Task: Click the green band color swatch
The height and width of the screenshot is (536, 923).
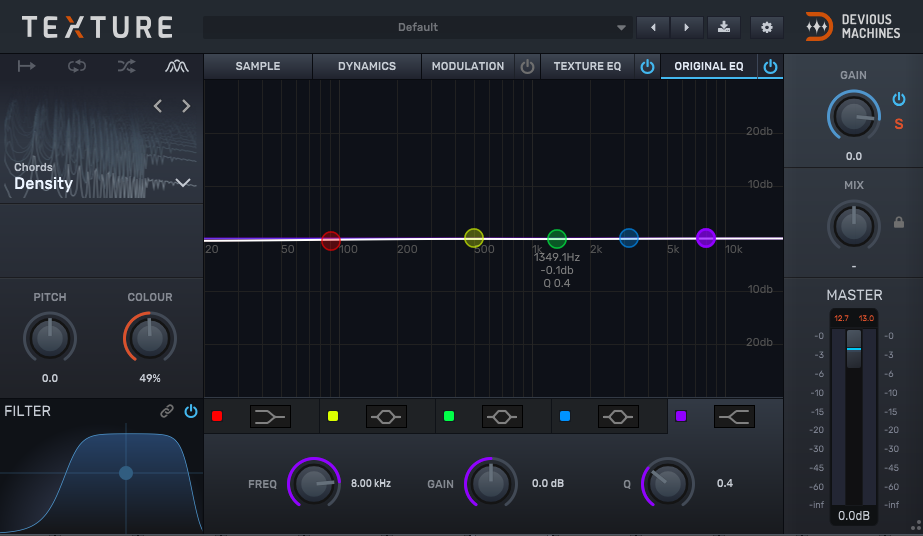Action: (x=449, y=417)
